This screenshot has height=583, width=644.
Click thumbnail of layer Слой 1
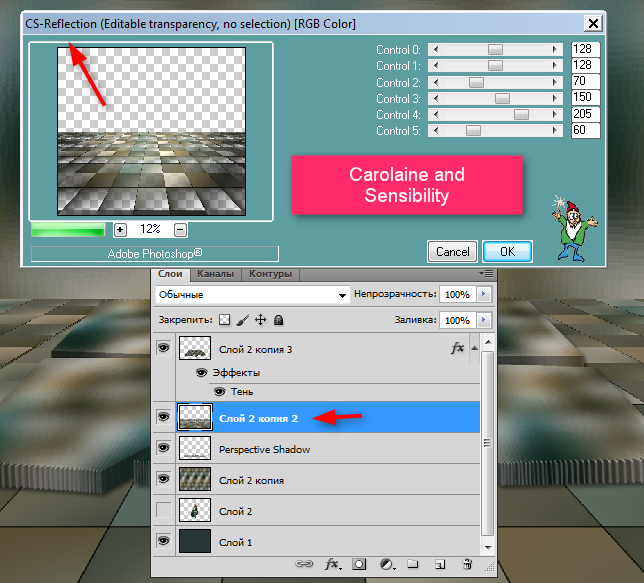(195, 541)
